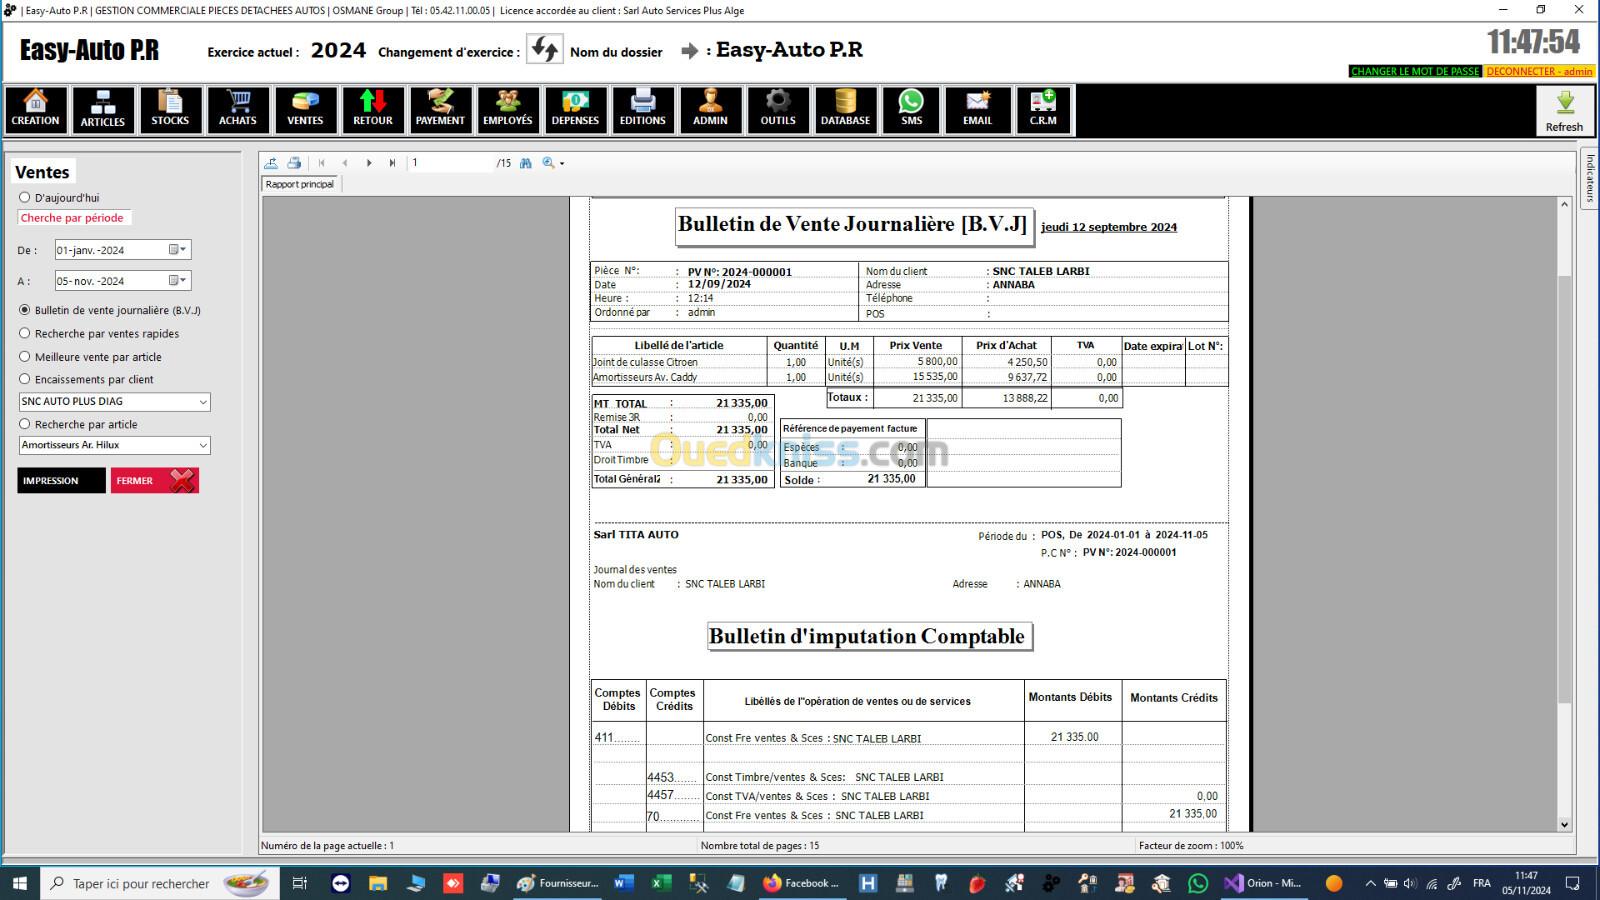
Task: Go to next report page arrow
Action: coord(369,163)
